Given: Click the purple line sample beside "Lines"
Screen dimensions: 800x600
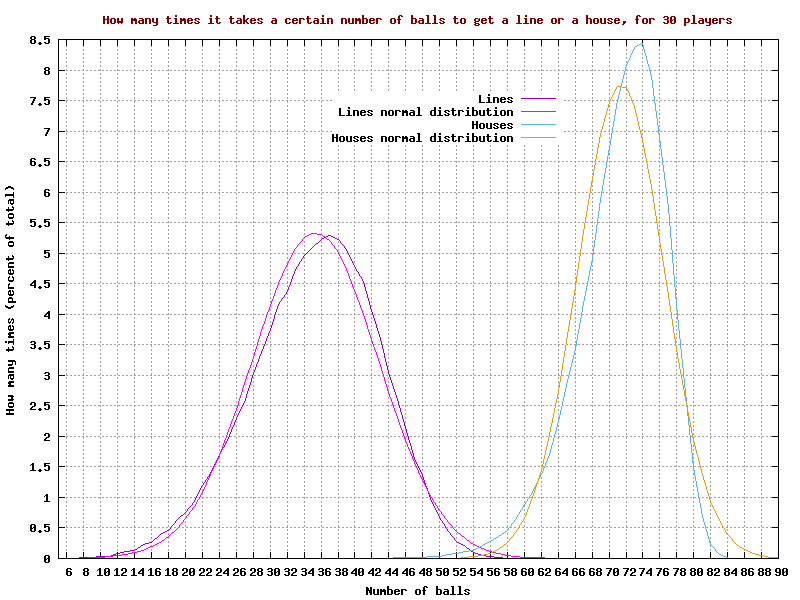Looking at the screenshot, I should point(536,99).
